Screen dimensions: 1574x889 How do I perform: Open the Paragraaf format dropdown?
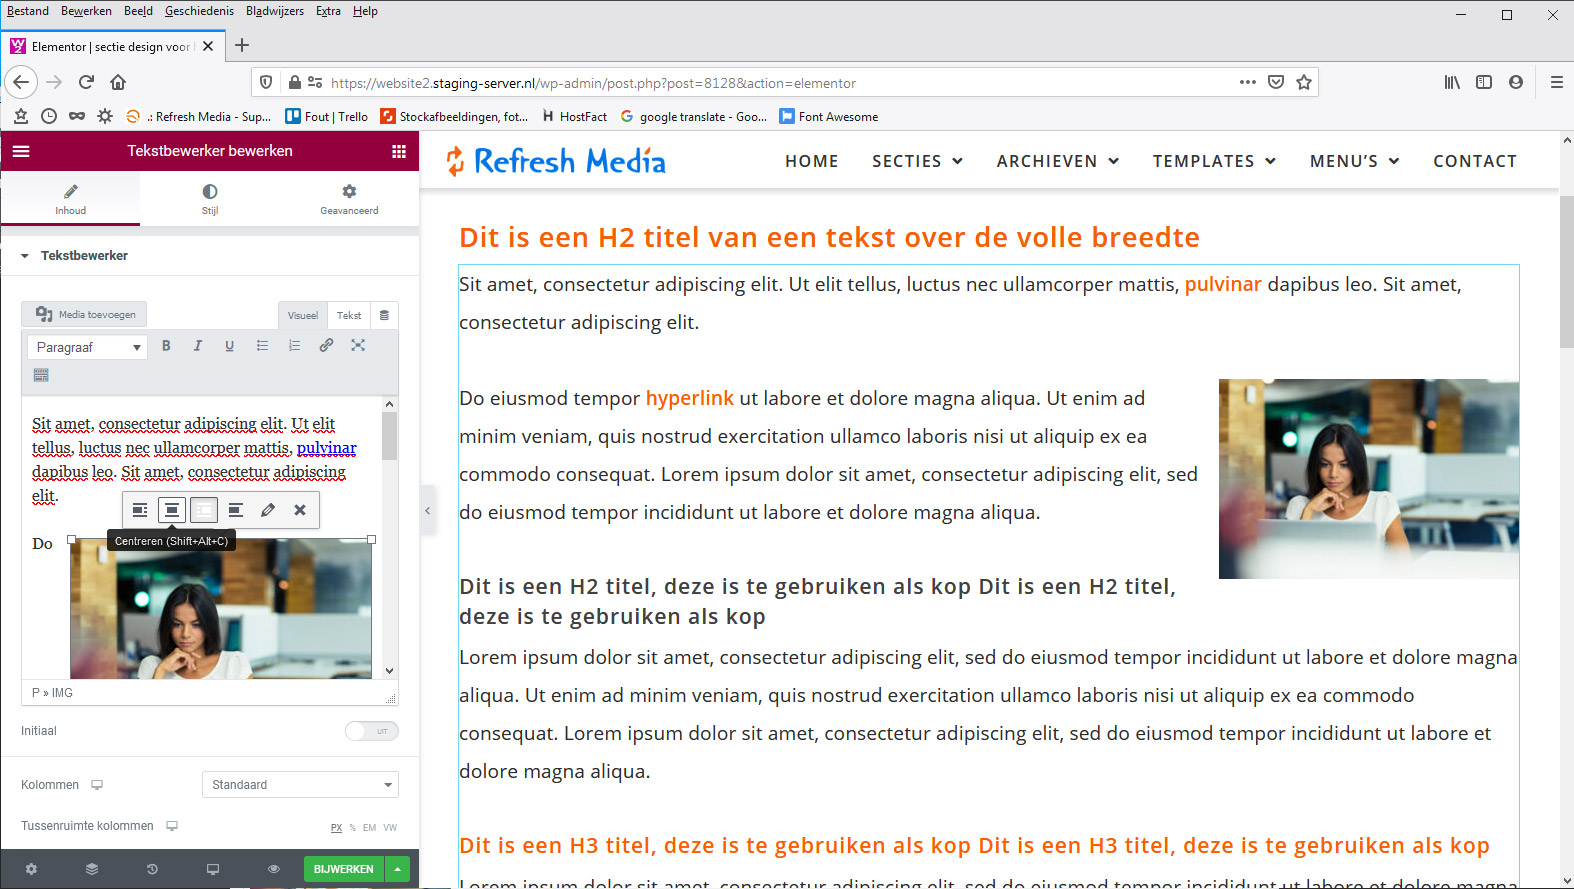pos(87,347)
